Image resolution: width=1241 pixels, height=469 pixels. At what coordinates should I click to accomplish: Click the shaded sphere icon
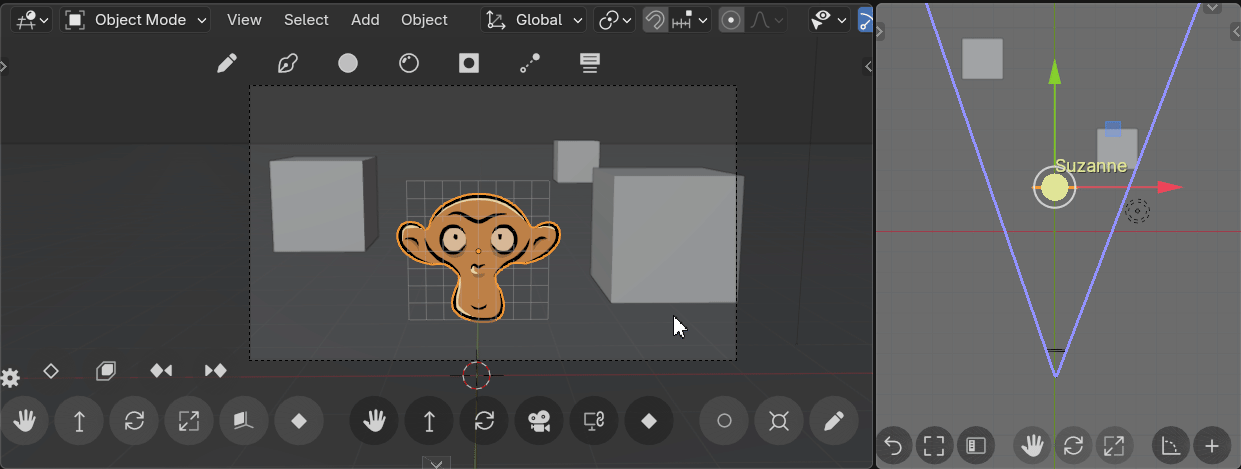pos(408,64)
